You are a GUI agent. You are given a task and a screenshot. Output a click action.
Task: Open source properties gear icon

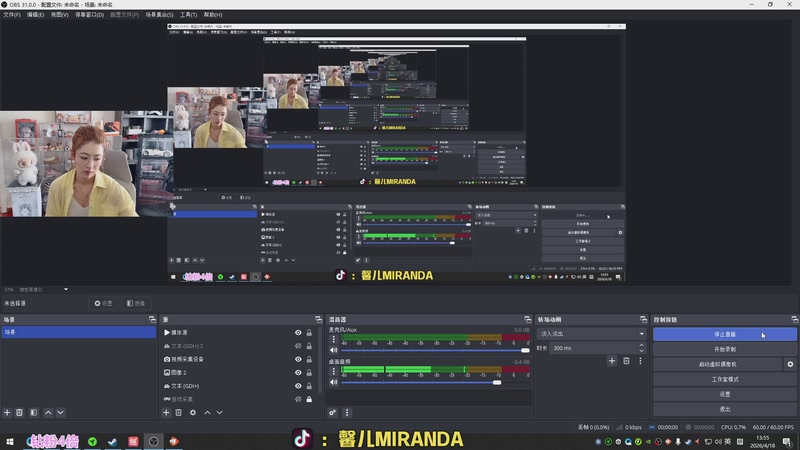point(193,412)
